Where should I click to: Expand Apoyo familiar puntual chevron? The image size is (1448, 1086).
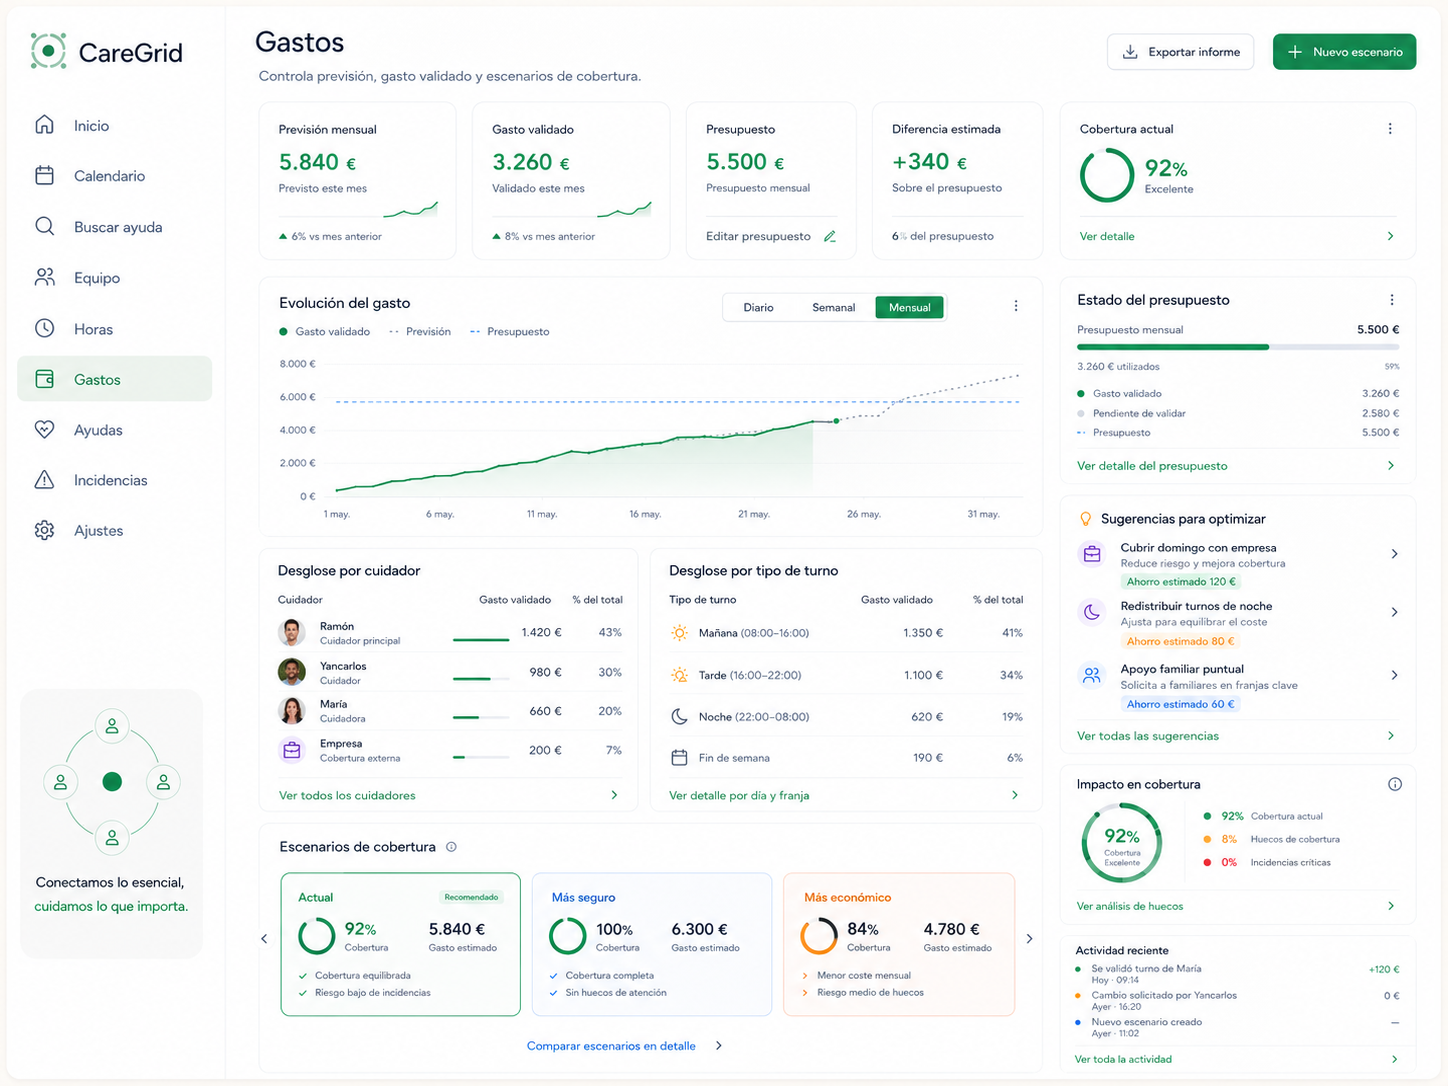(x=1394, y=675)
